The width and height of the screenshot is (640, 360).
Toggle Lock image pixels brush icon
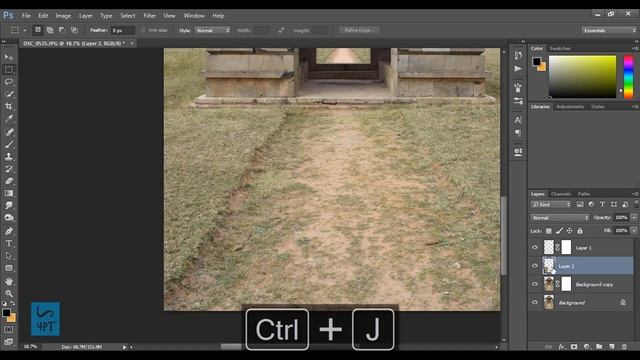tap(559, 231)
